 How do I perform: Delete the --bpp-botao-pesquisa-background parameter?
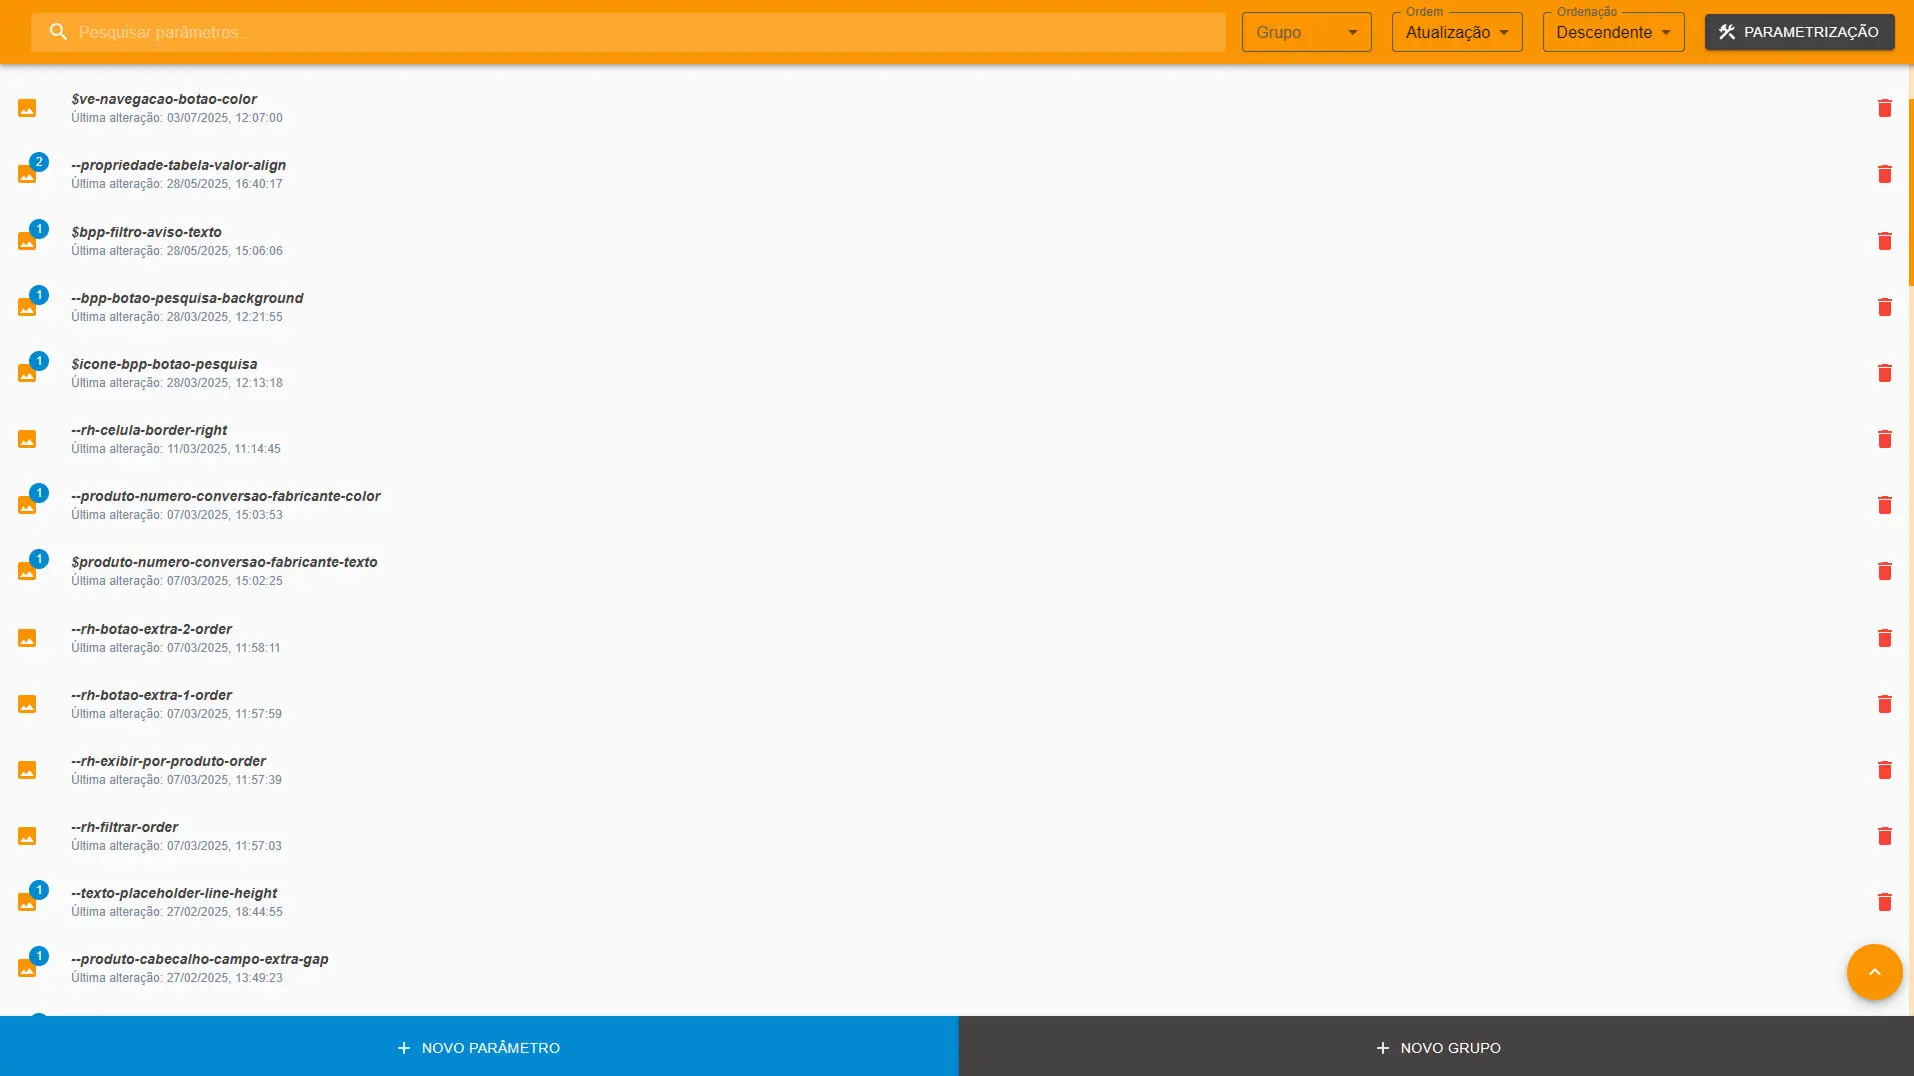click(x=1884, y=307)
